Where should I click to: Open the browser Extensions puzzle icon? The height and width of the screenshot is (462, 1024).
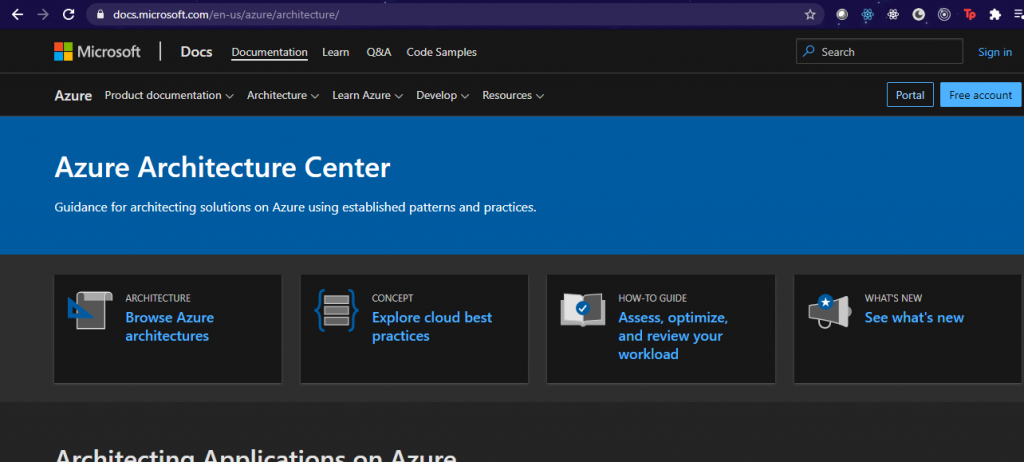click(994, 15)
